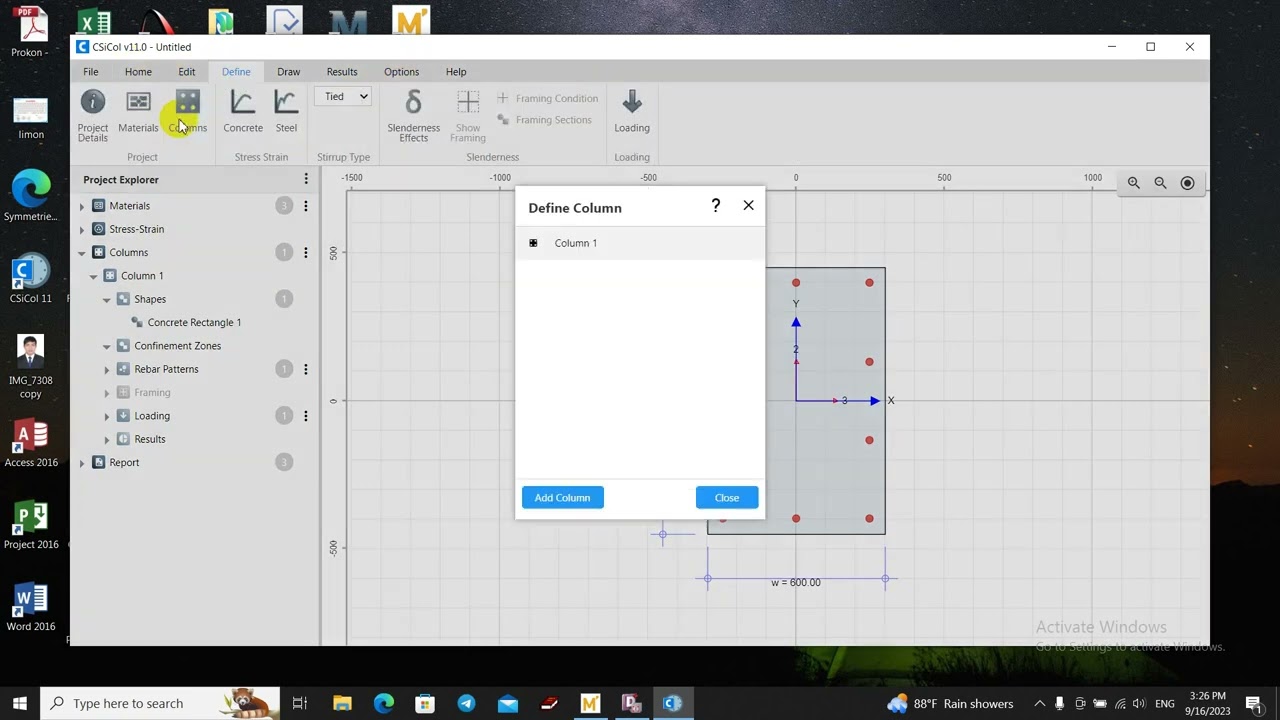Expand the Materials tree node
Screen dimensions: 1280x720
click(x=82, y=206)
